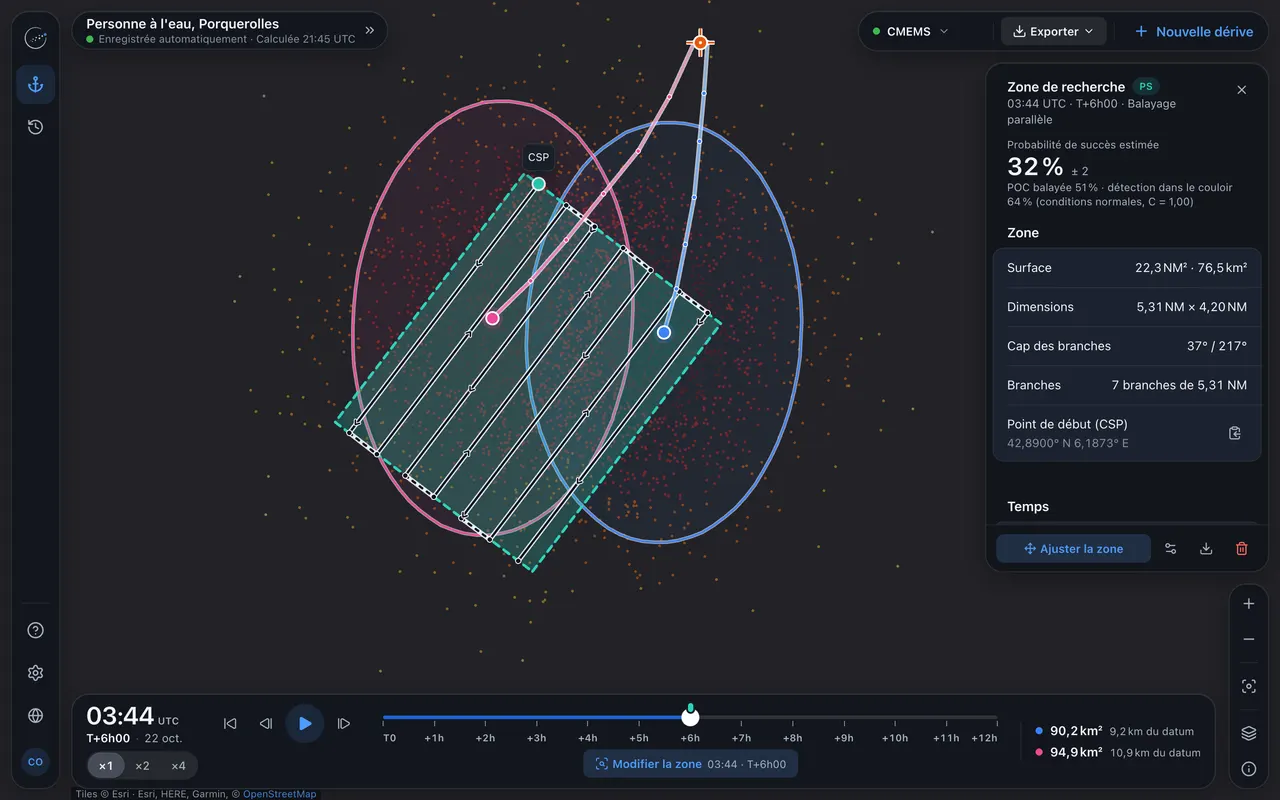Open zone parameters sliders icon
1280x800 pixels.
[x=1171, y=549]
